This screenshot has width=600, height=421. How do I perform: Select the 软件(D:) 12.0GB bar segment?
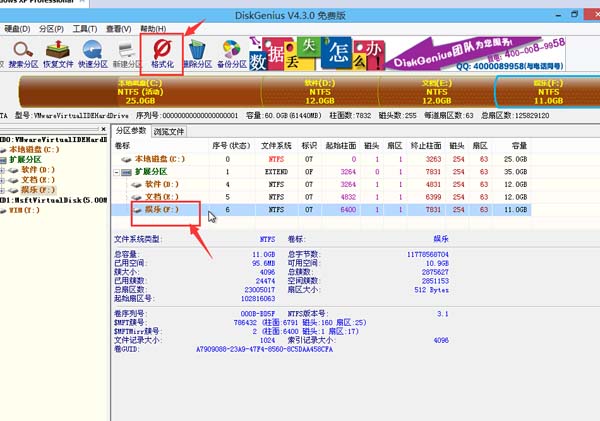click(x=320, y=92)
